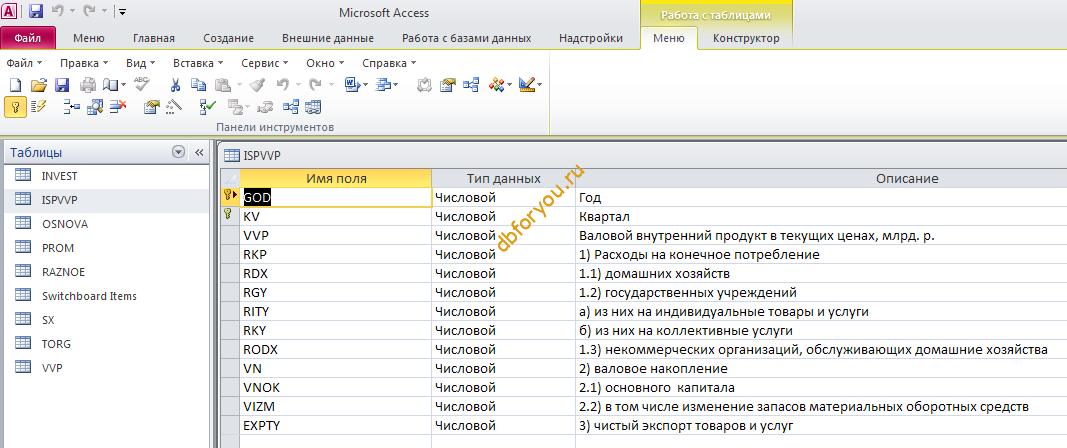Viewport: 1067px width, 448px height.
Task: Open the Indexes lightning icon
Action: 38,106
